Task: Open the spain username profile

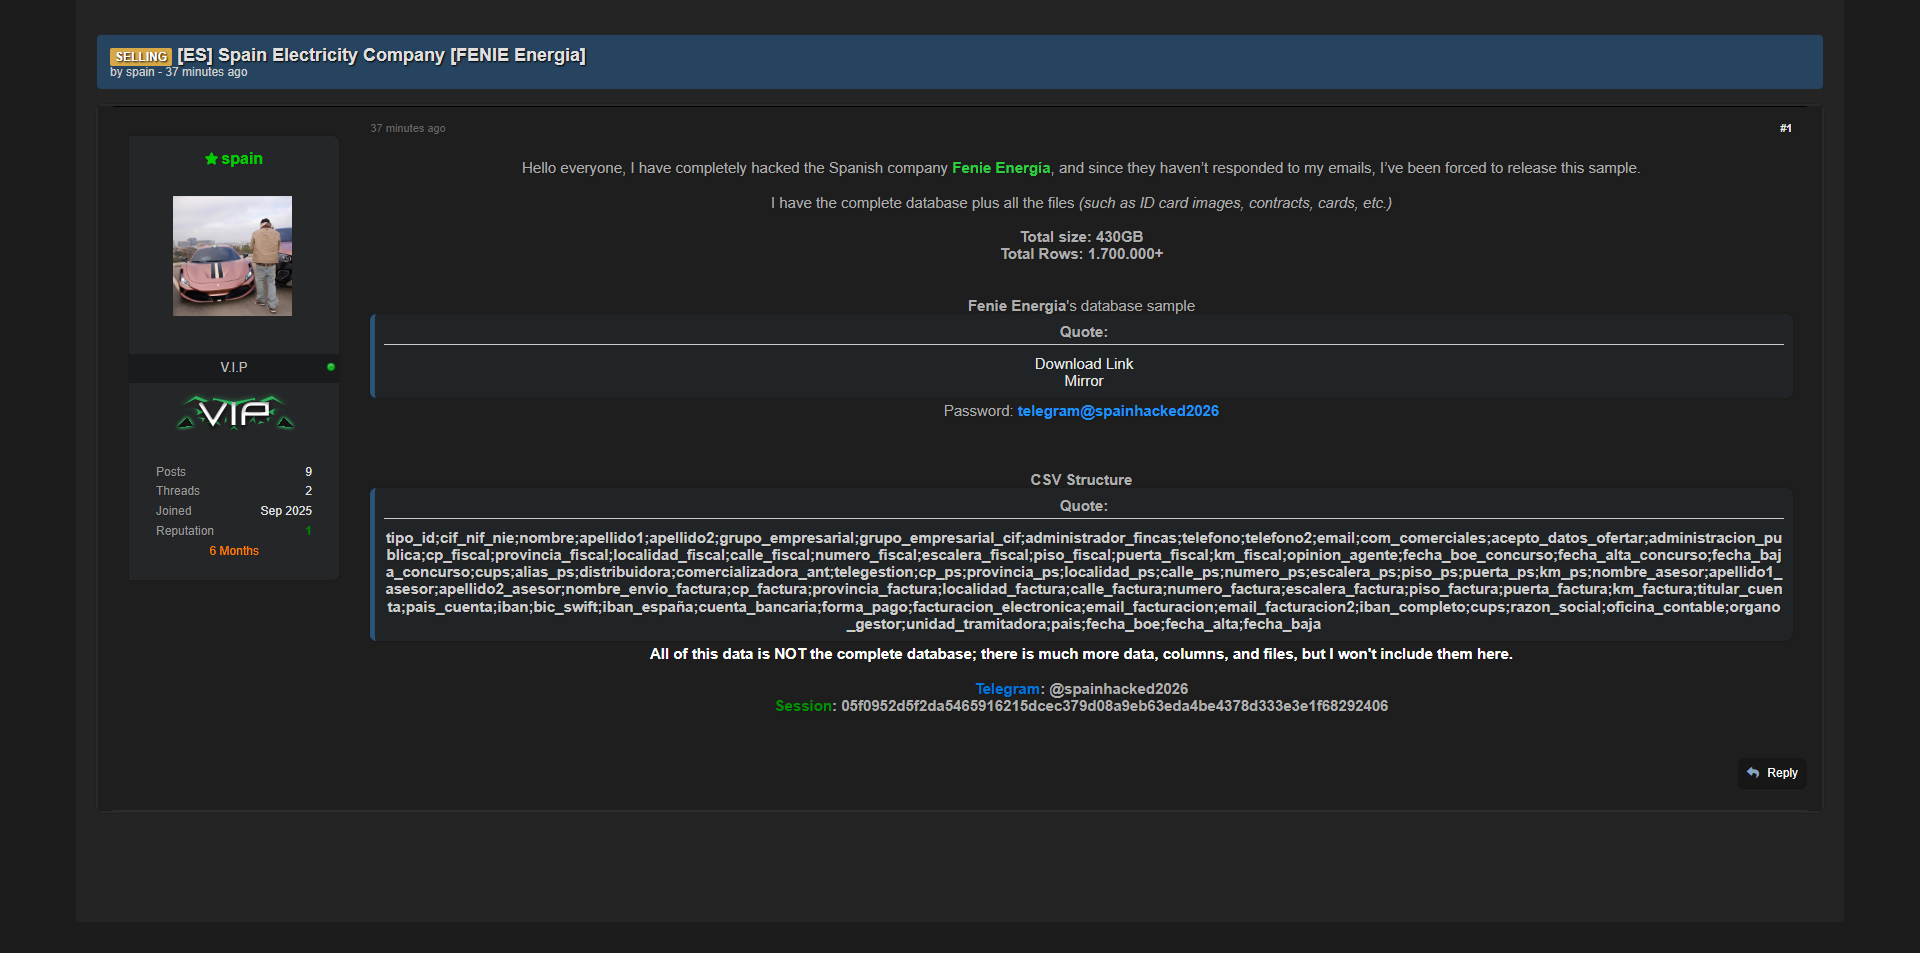Action: pos(242,159)
